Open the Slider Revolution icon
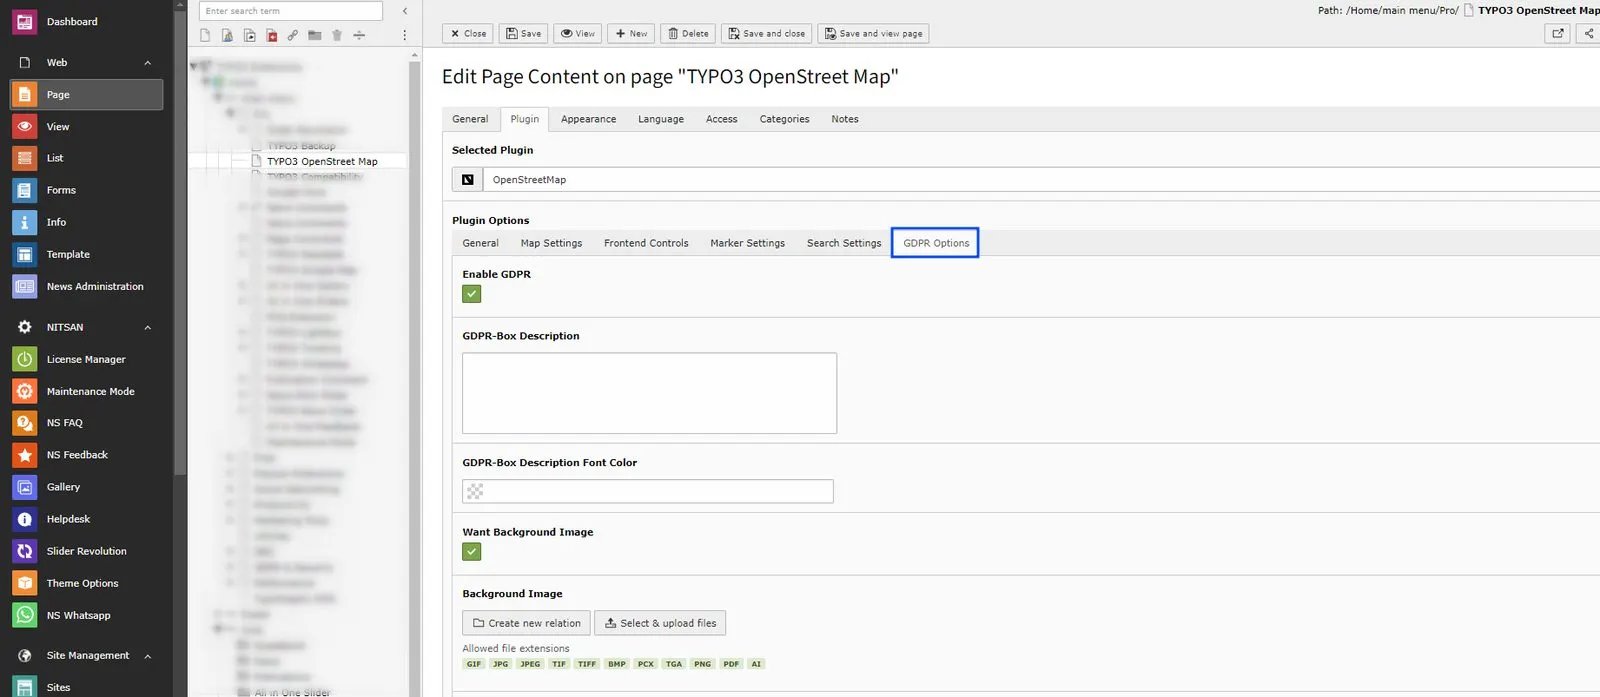1600x697 pixels. pos(24,551)
